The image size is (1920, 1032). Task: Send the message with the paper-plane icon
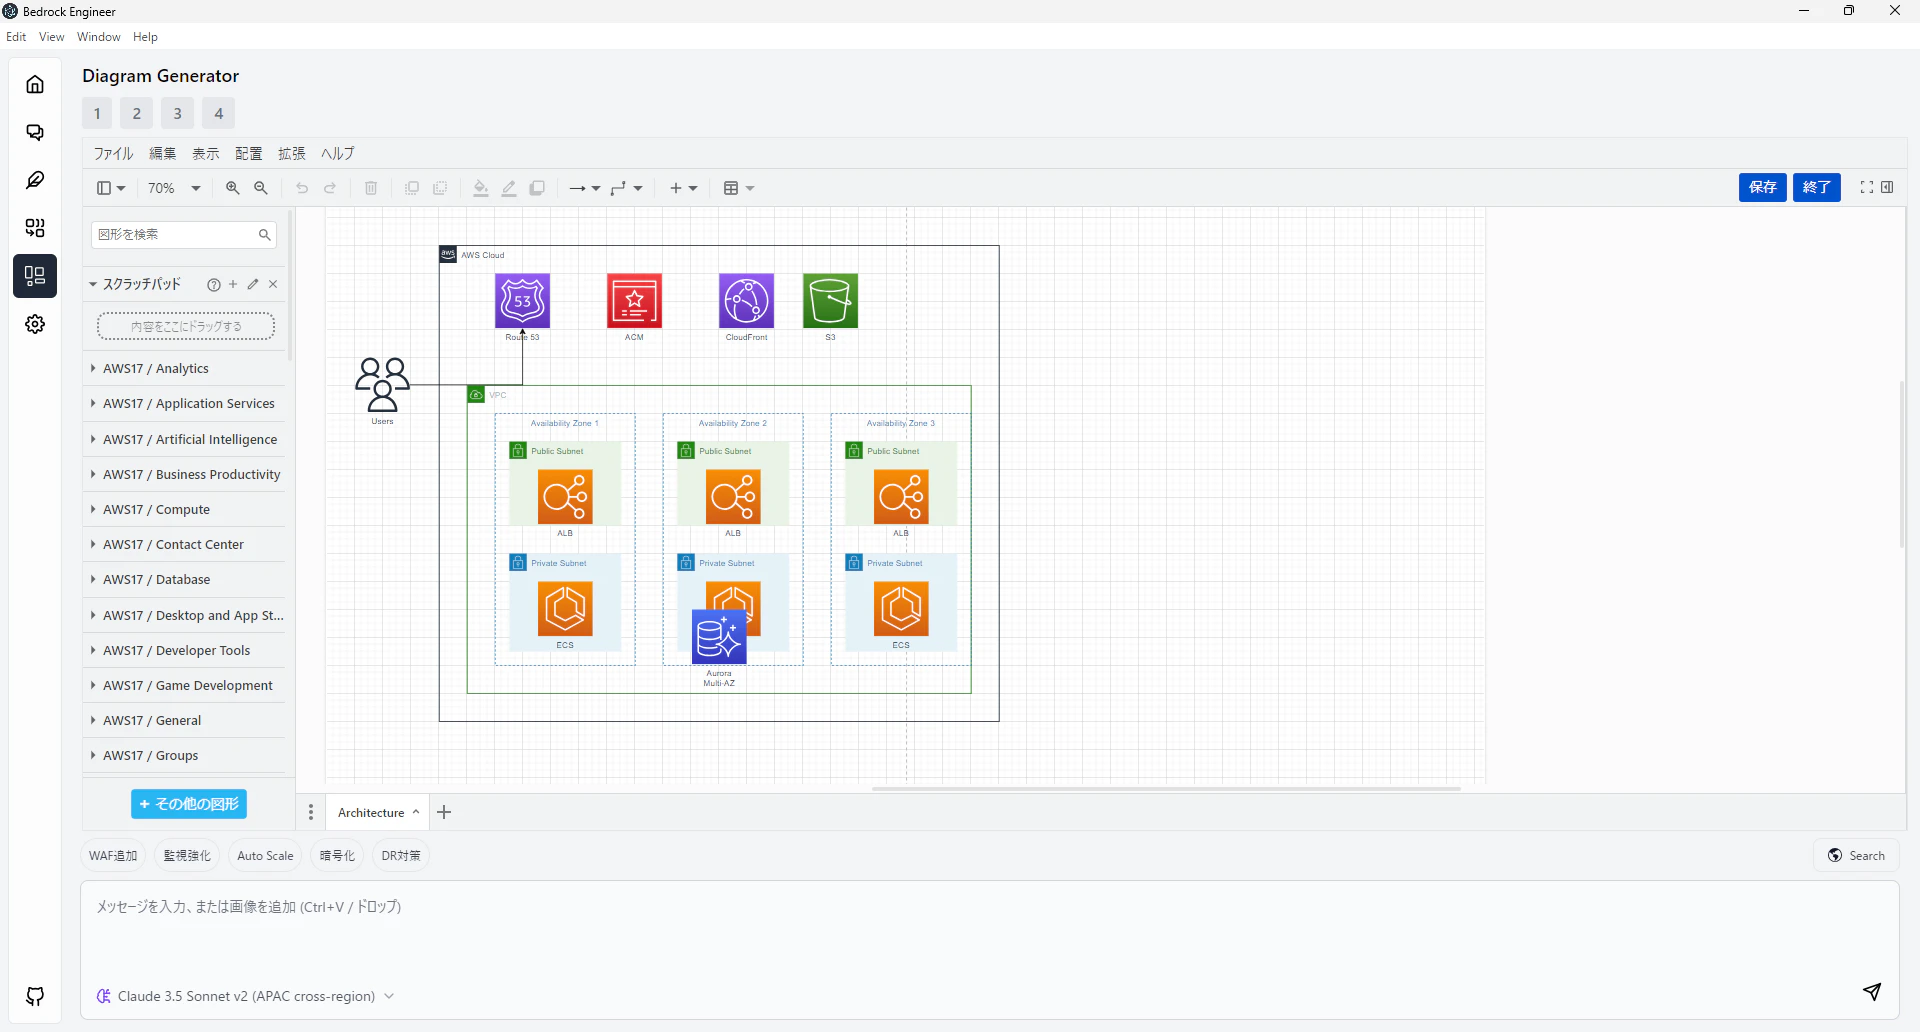coord(1872,991)
